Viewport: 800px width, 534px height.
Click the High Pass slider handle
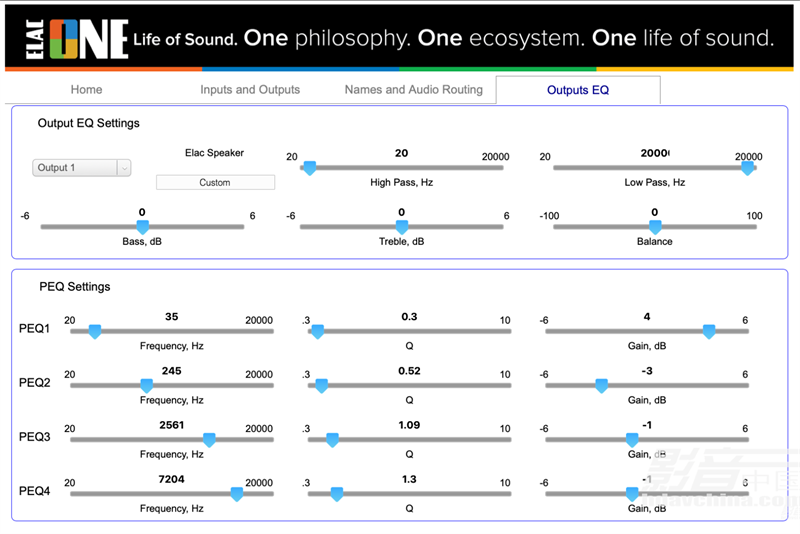[309, 168]
